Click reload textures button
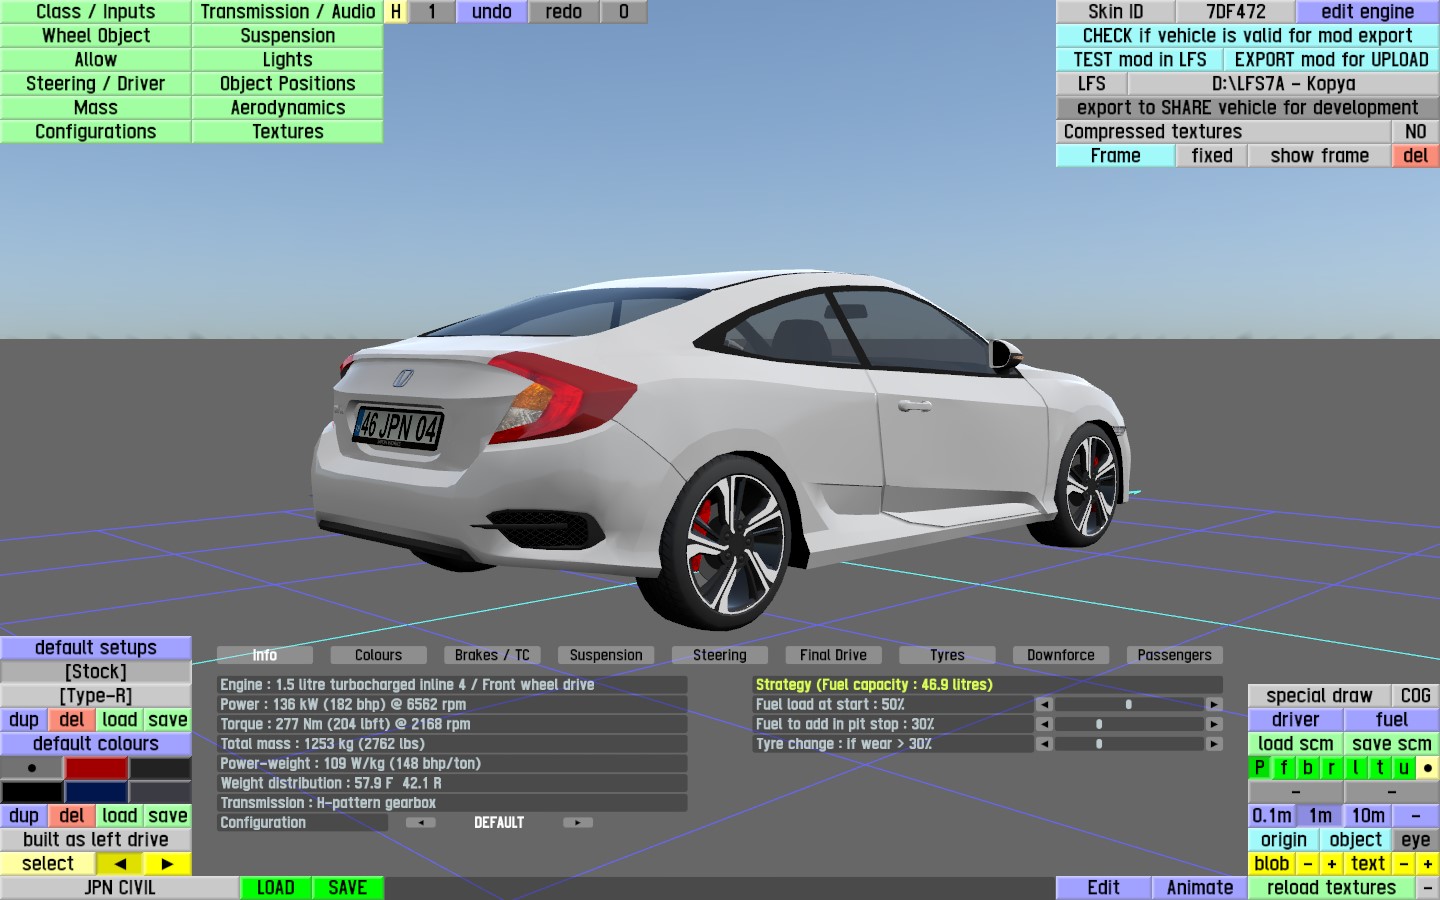Screen dimensions: 1440x900 click(1332, 888)
